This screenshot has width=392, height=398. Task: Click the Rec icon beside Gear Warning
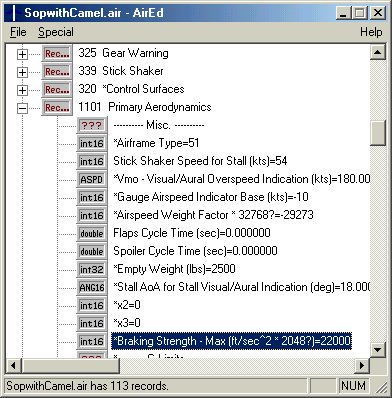(x=57, y=53)
